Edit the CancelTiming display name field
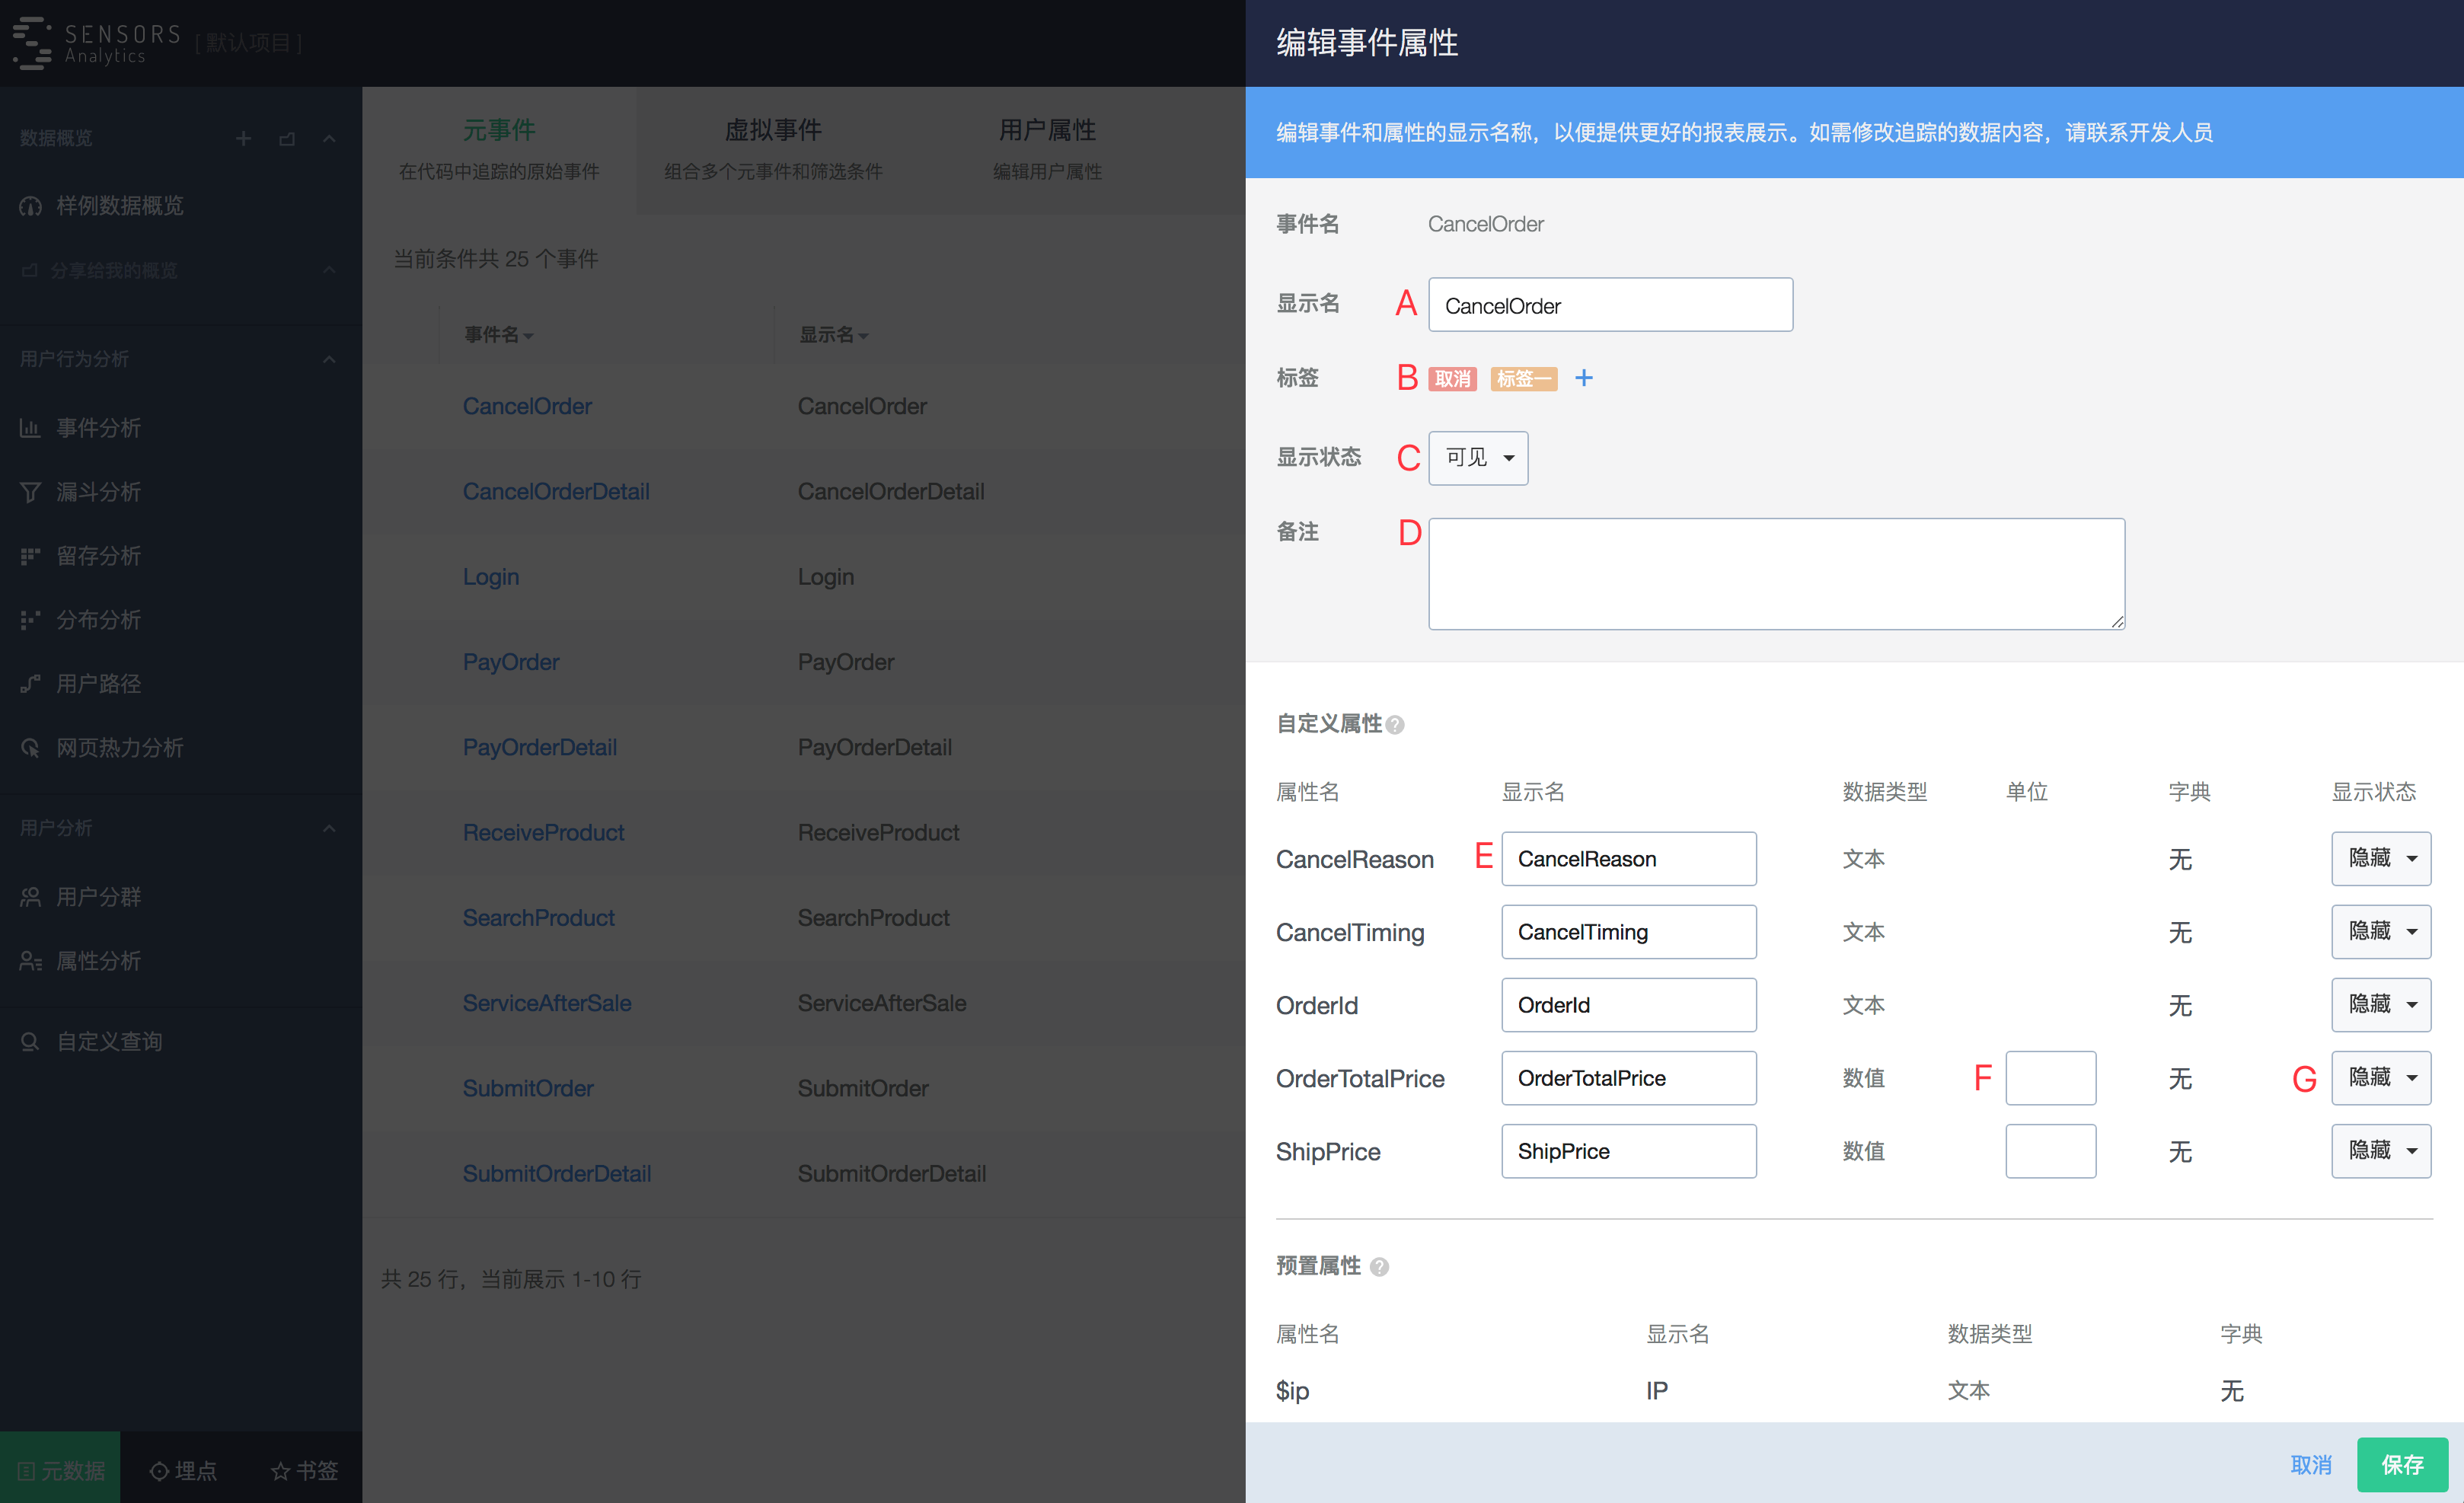The width and height of the screenshot is (2464, 1503). [1628, 932]
